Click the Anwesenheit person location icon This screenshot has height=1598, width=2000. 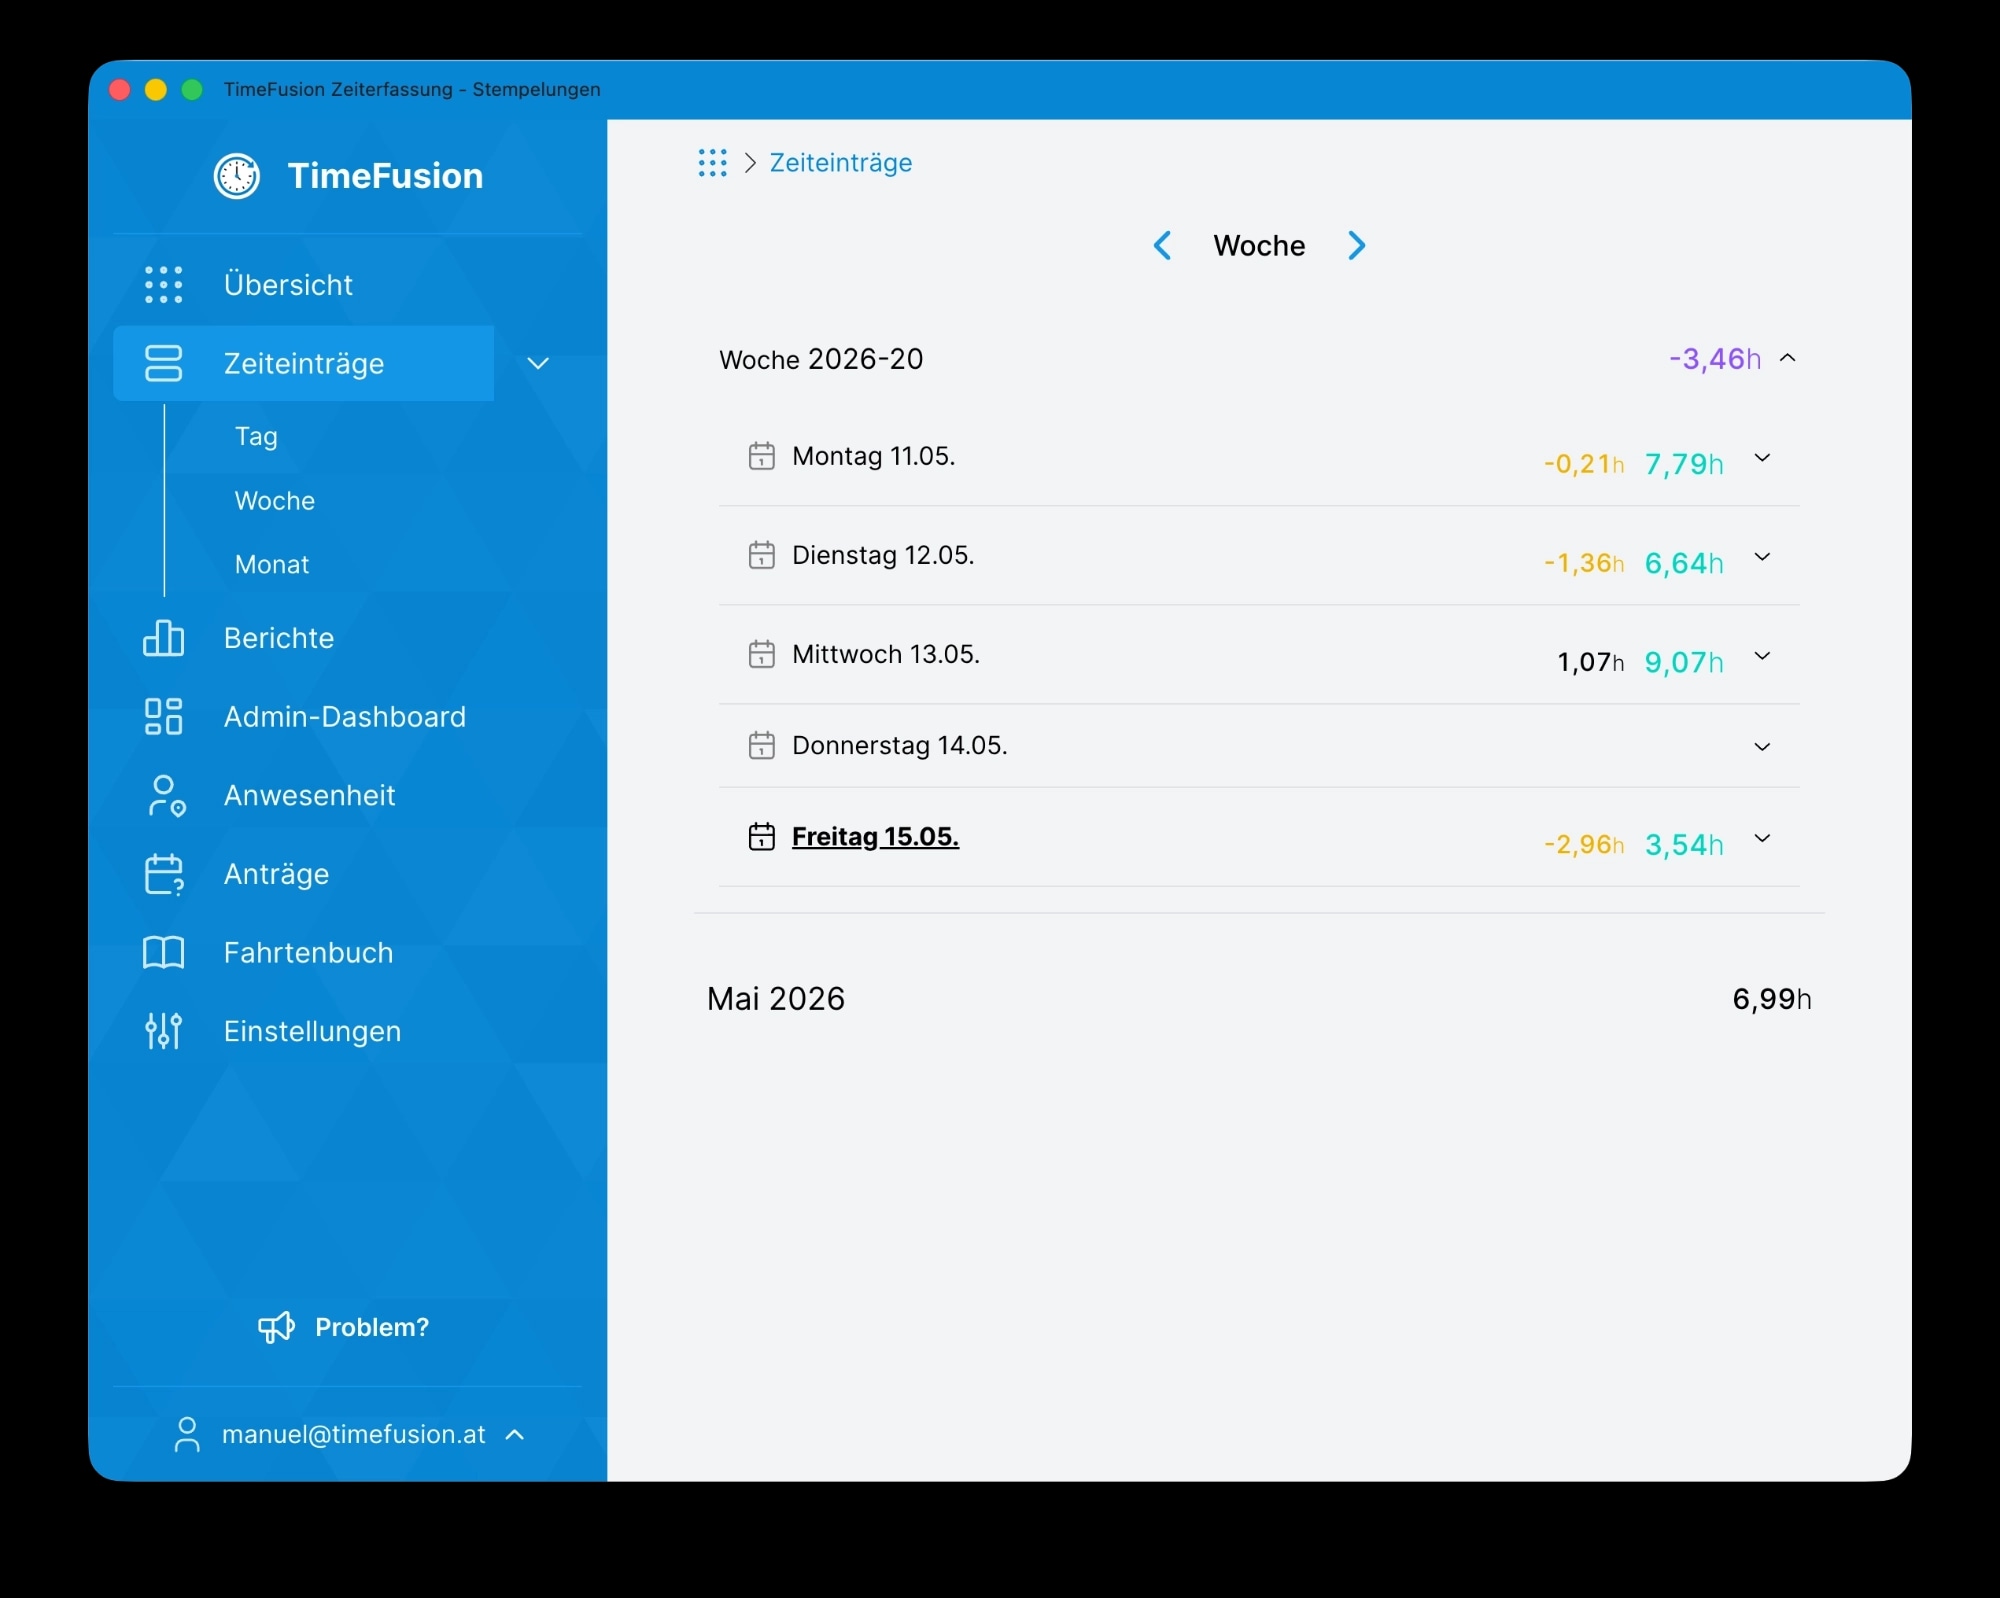pyautogui.click(x=166, y=796)
